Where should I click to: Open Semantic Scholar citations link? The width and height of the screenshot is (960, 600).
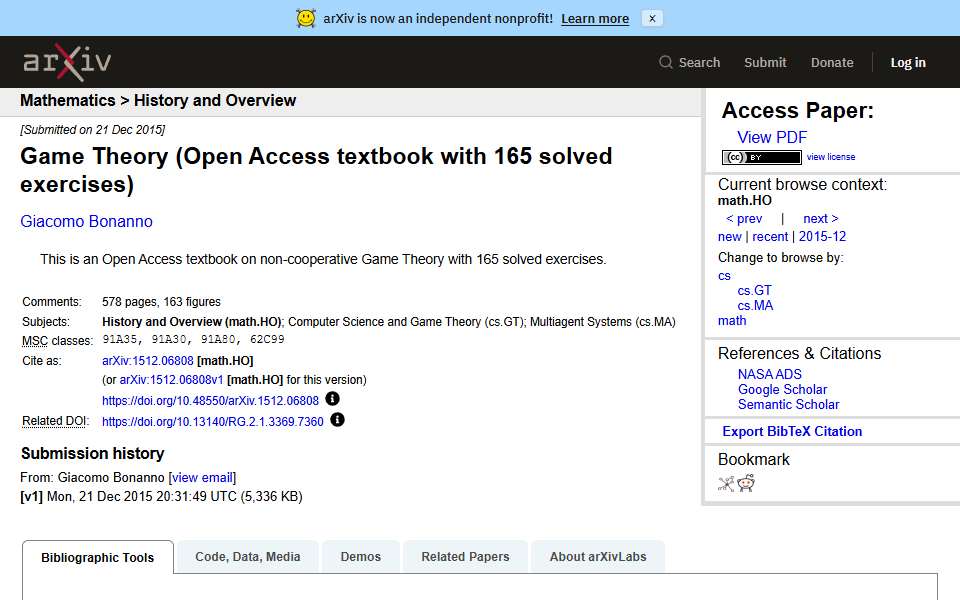(x=789, y=405)
